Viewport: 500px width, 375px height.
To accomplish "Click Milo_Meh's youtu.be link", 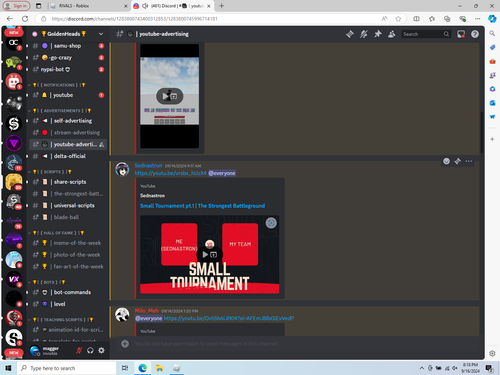I will click(229, 318).
